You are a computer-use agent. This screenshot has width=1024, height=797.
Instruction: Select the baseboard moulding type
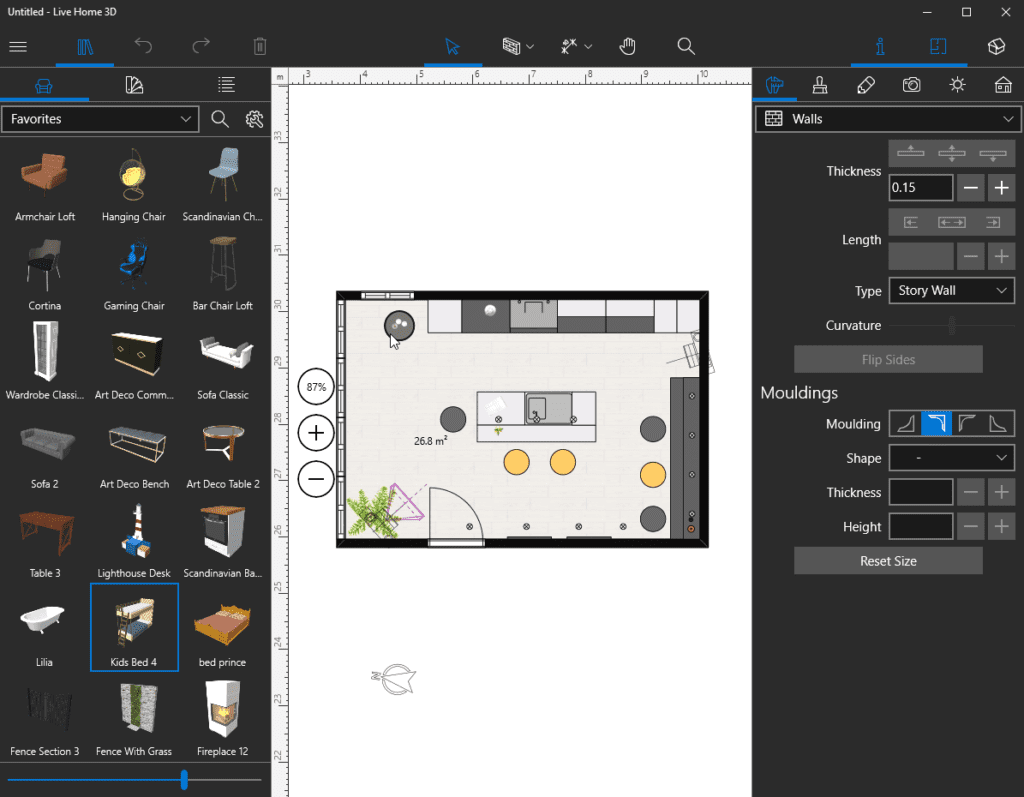905,423
